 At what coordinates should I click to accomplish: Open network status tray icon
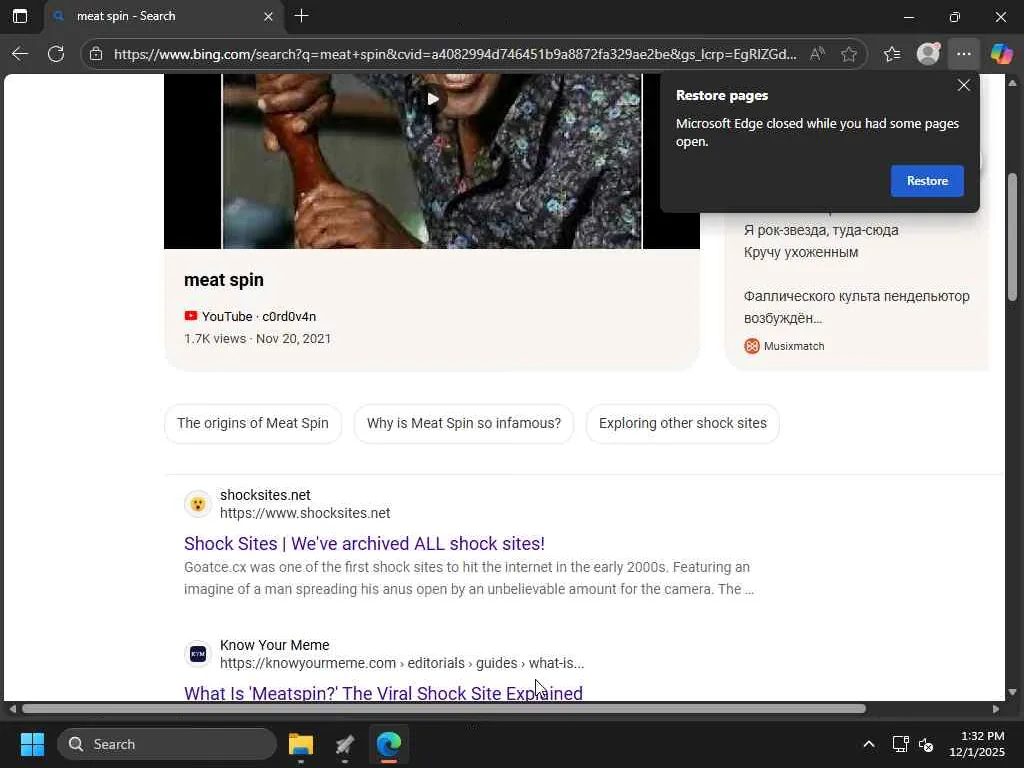(901, 744)
